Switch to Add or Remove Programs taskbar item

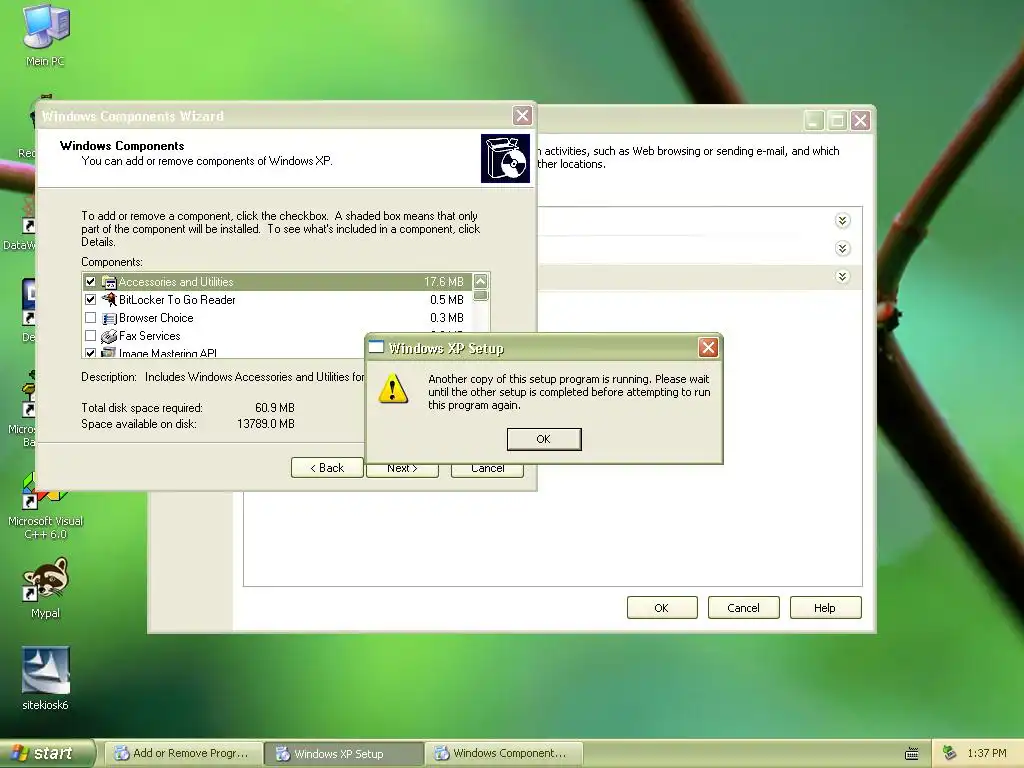[184, 754]
